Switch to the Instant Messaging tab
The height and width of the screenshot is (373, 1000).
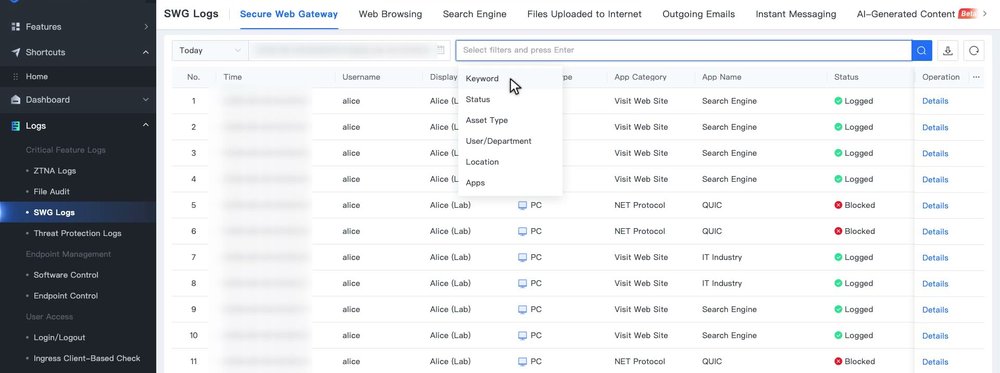coord(796,14)
